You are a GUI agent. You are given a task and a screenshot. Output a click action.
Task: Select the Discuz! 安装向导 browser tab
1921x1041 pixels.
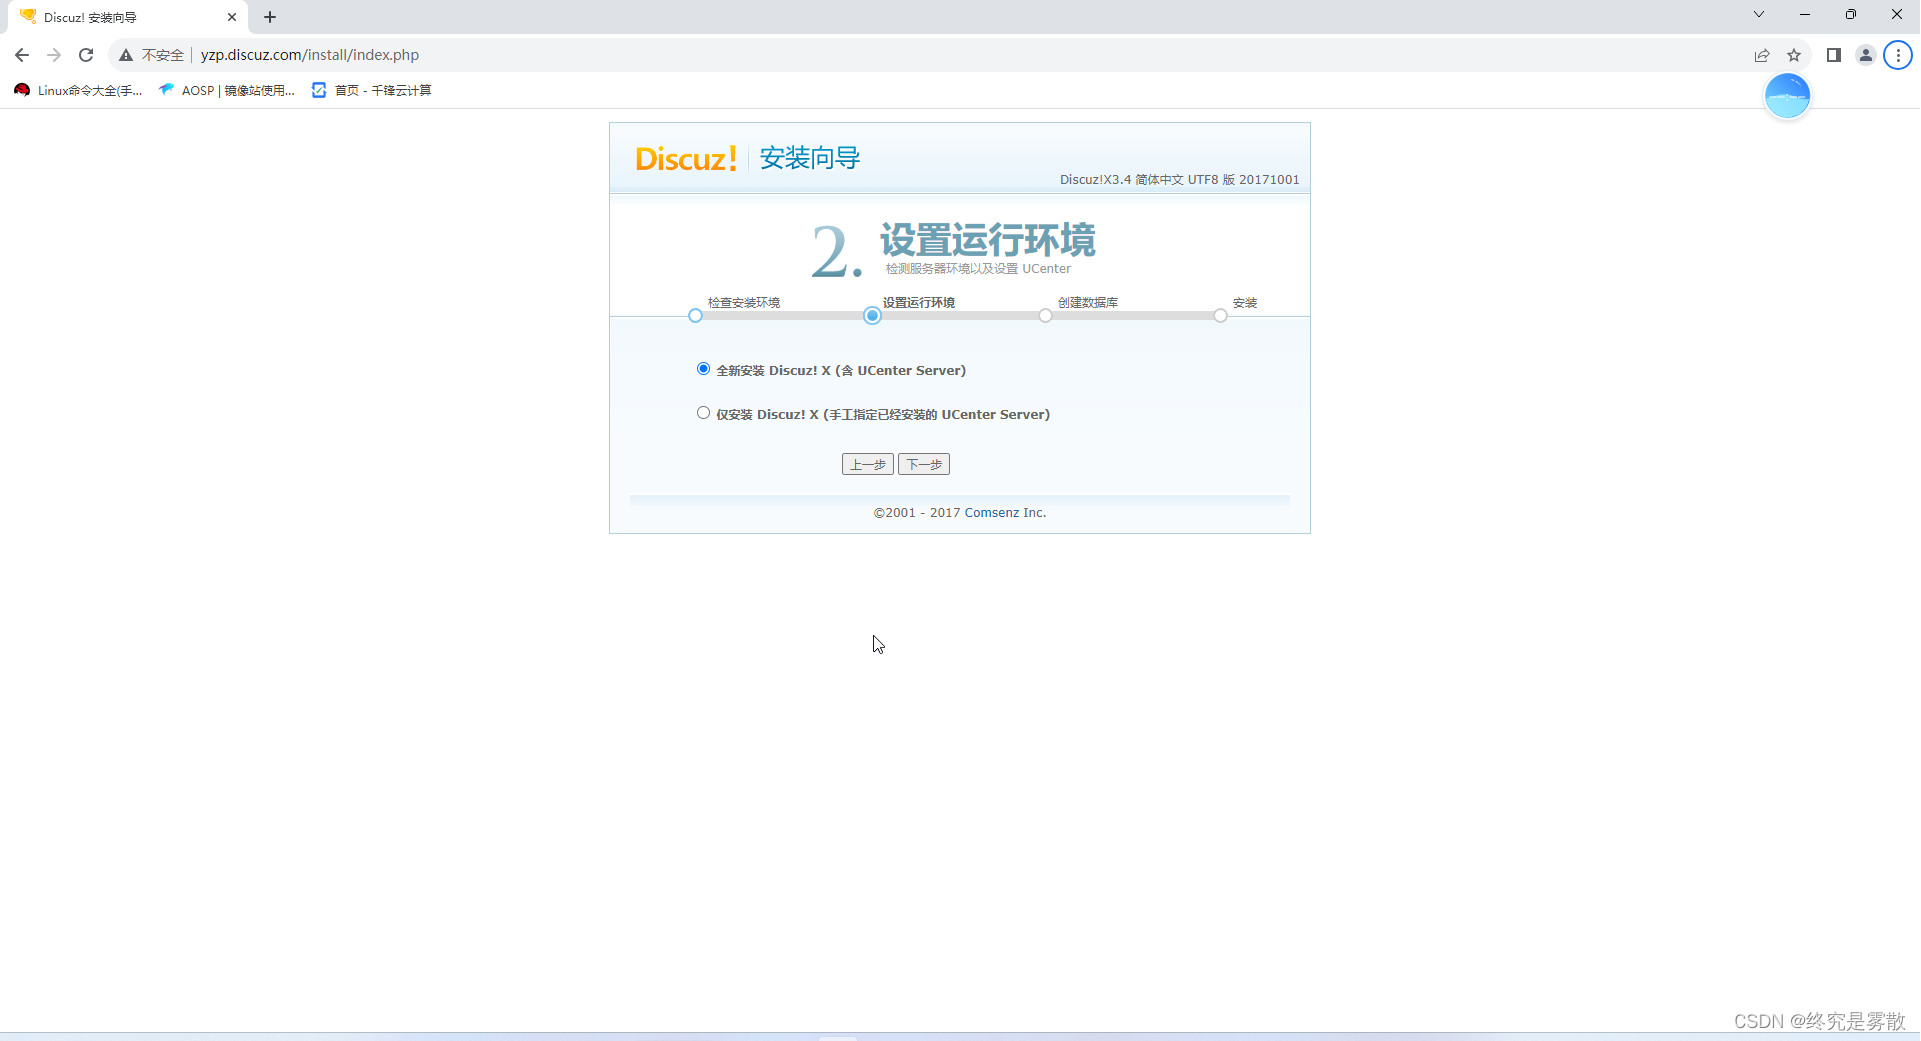pos(128,17)
